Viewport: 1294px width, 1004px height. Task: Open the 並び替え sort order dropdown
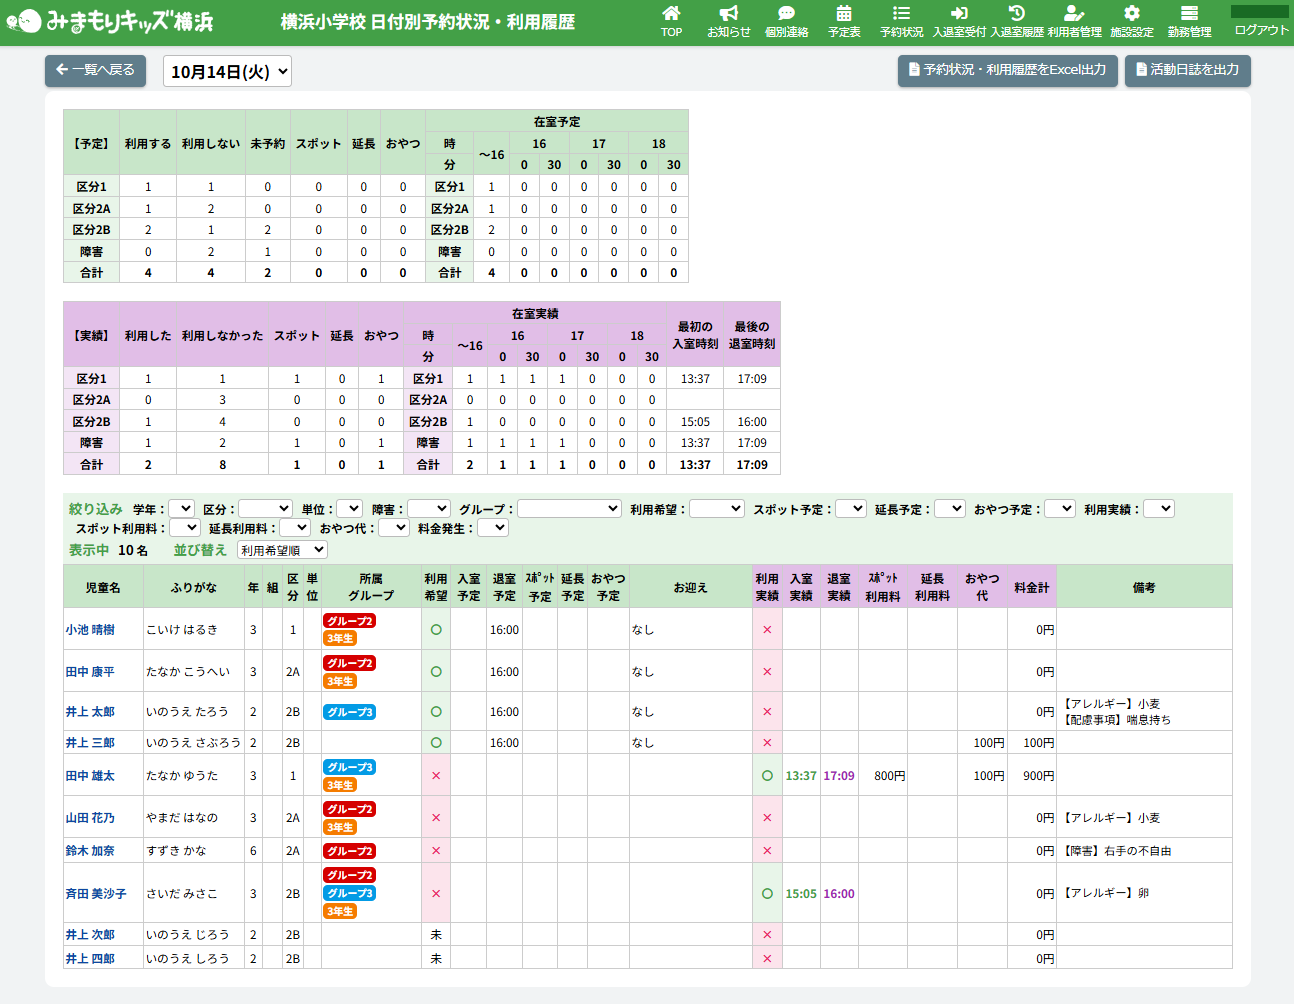[282, 550]
